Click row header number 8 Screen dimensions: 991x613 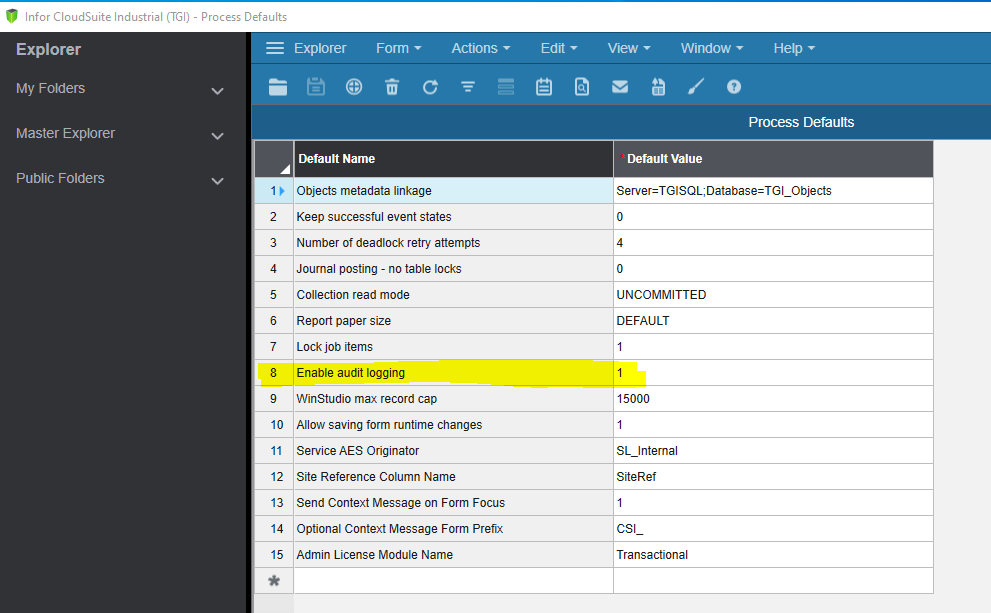[x=274, y=373]
